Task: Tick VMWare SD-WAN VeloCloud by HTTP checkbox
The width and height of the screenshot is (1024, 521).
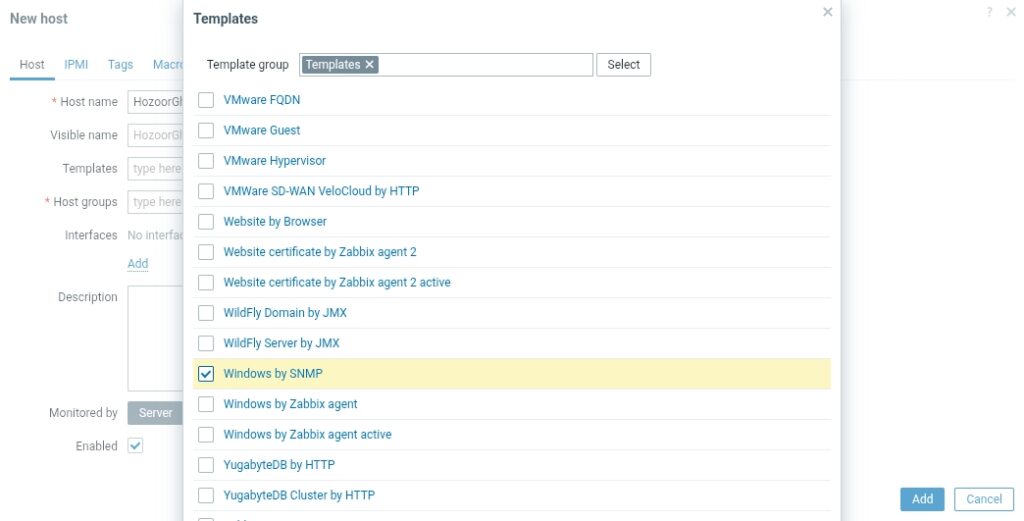Action: pyautogui.click(x=206, y=191)
